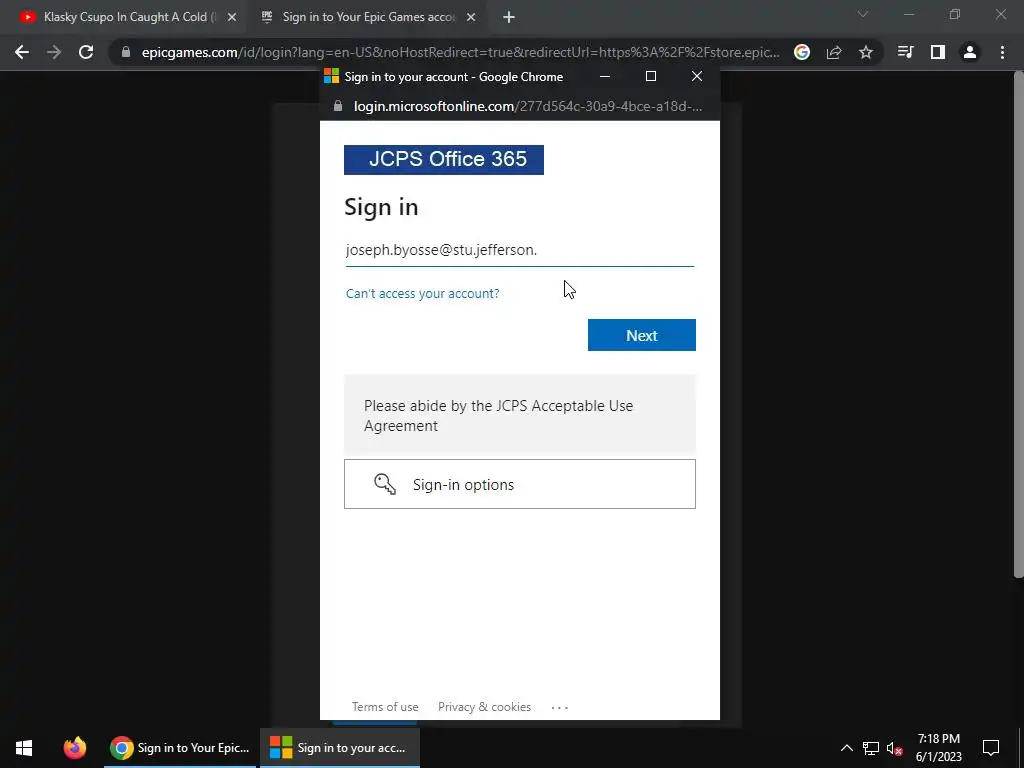Expand the tab search chevron in the title bar
The image size is (1024, 768).
click(863, 14)
